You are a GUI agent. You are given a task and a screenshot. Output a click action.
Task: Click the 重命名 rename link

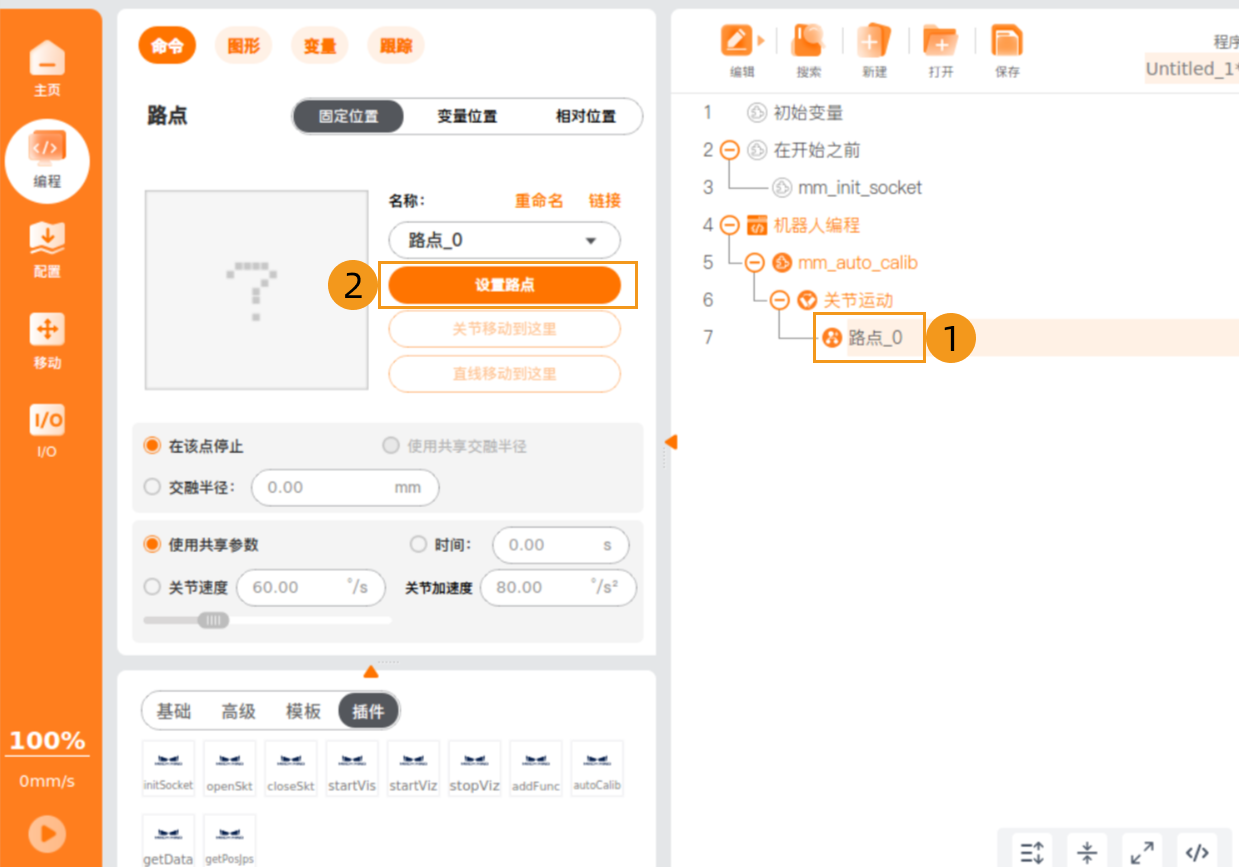click(x=539, y=201)
